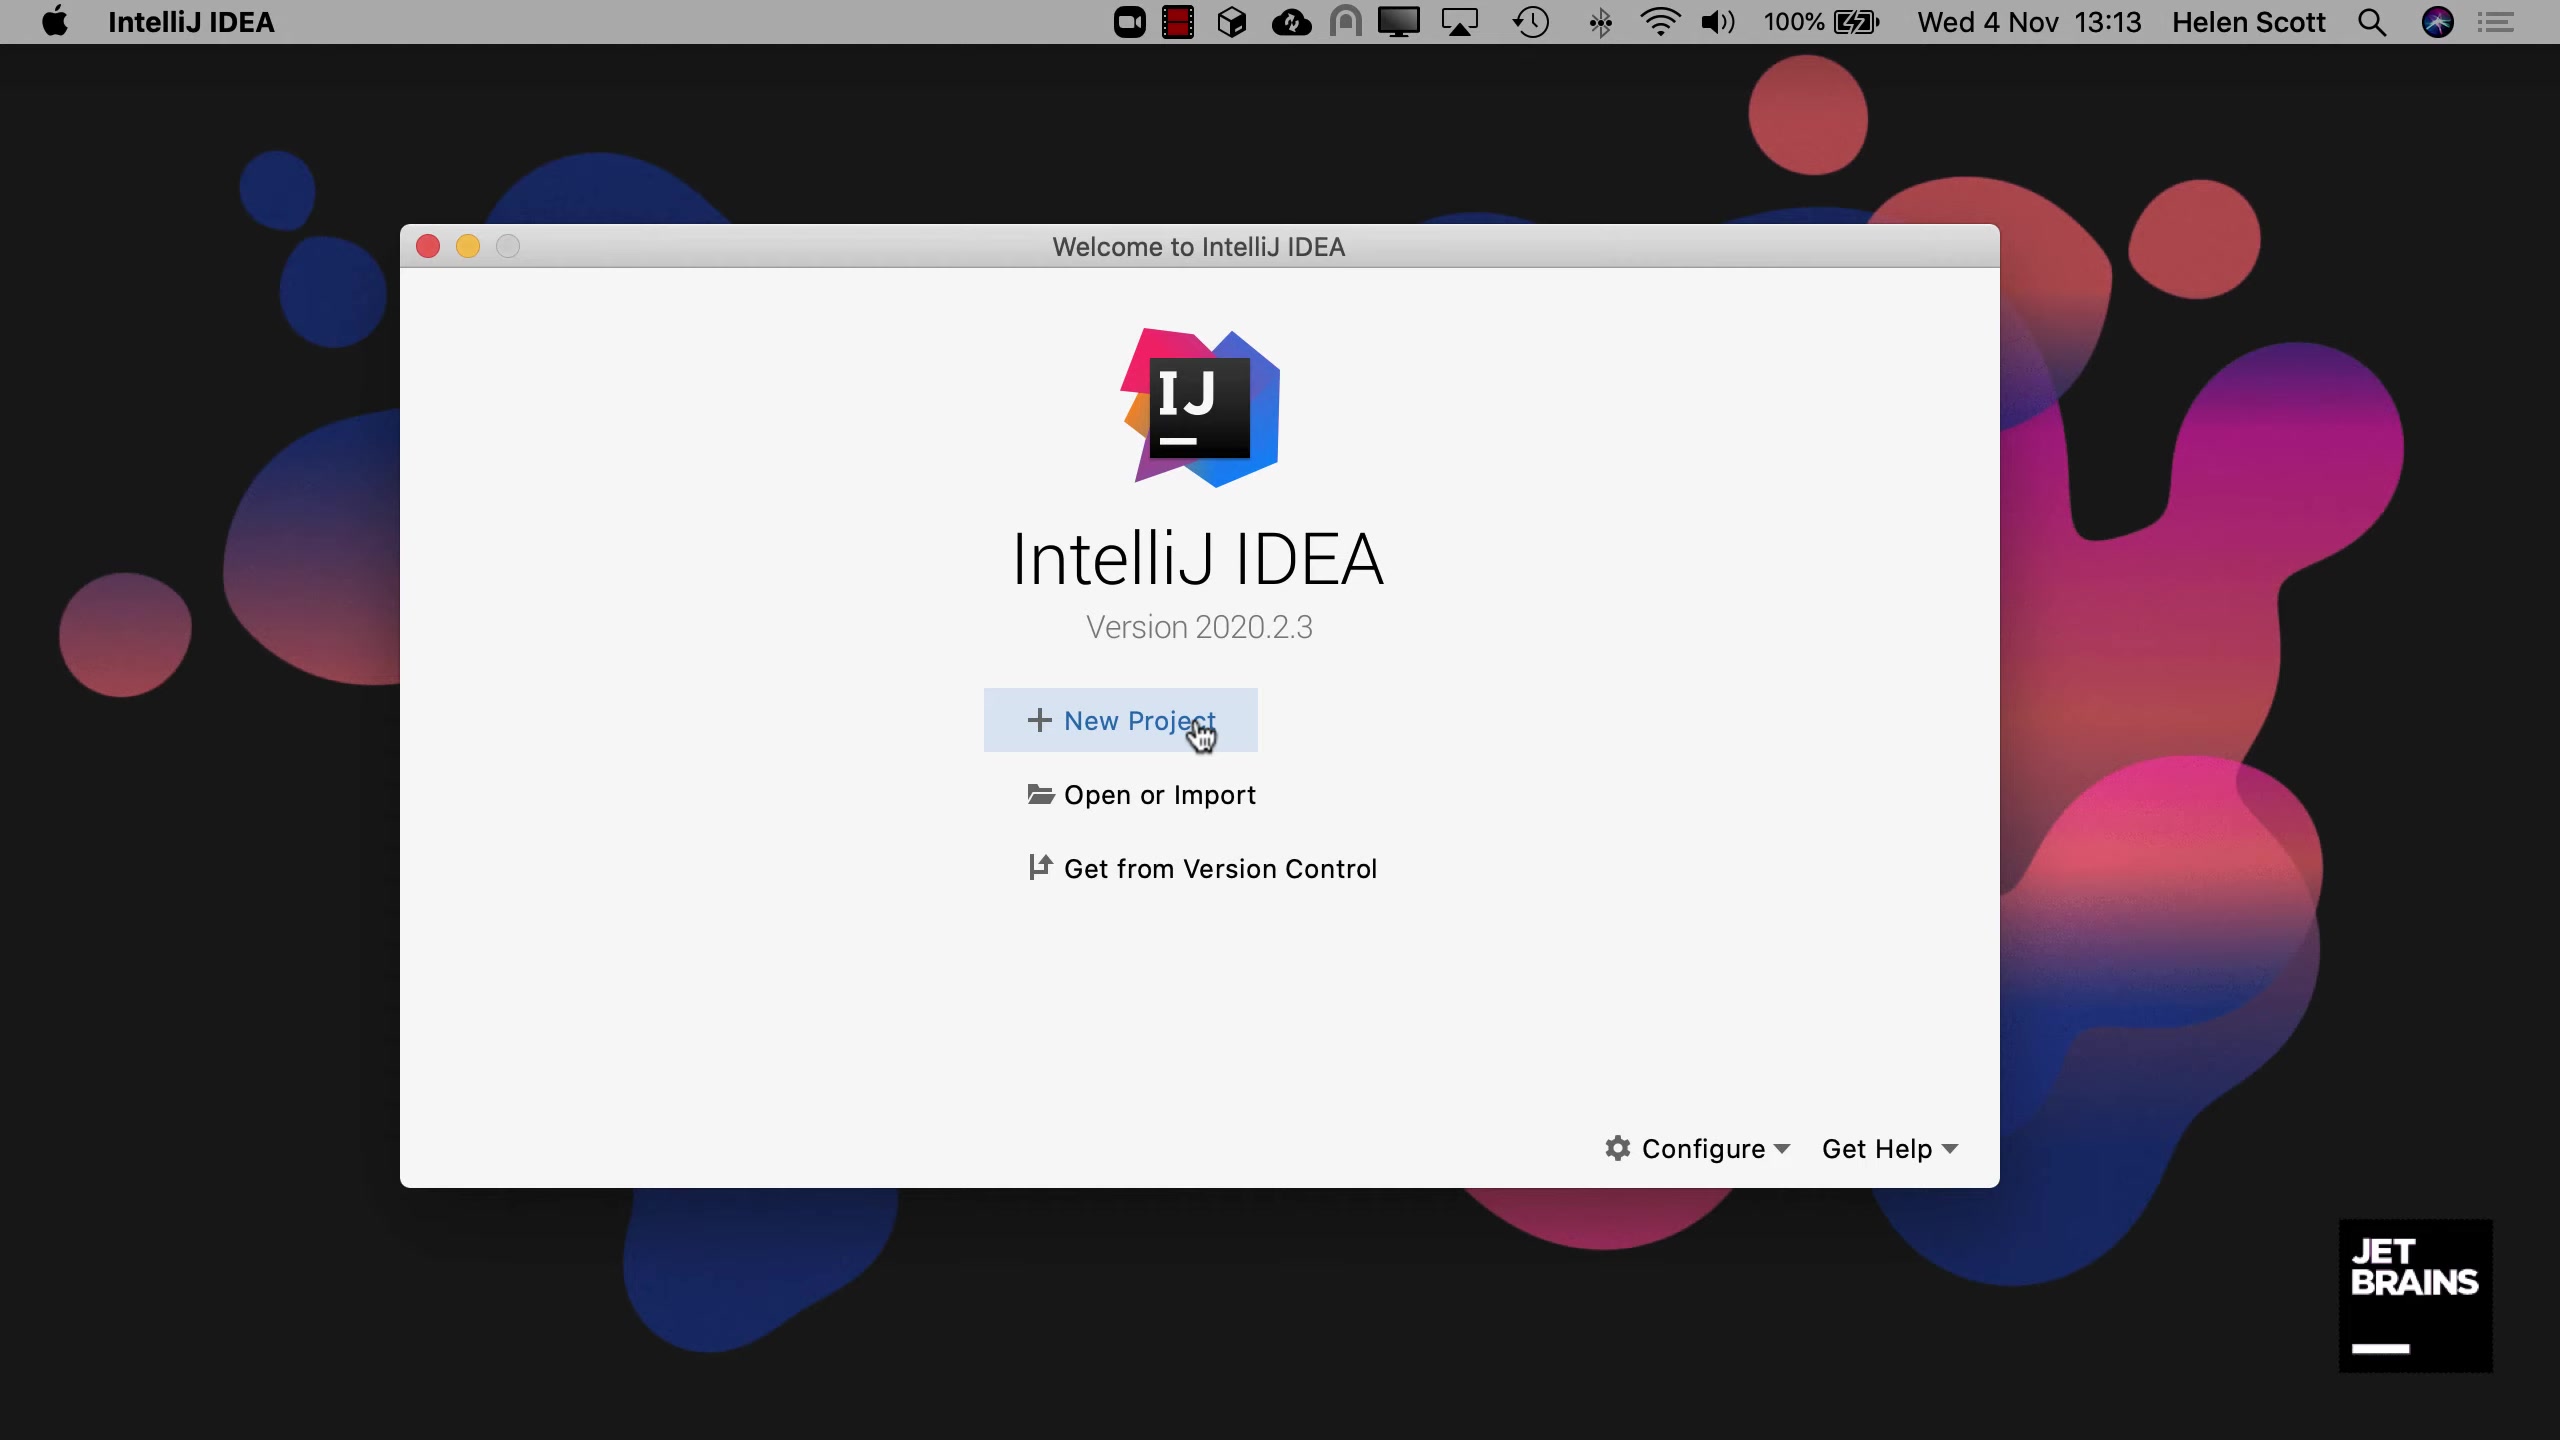Open the Apple menu
The width and height of the screenshot is (2560, 1440).
coord(55,22)
